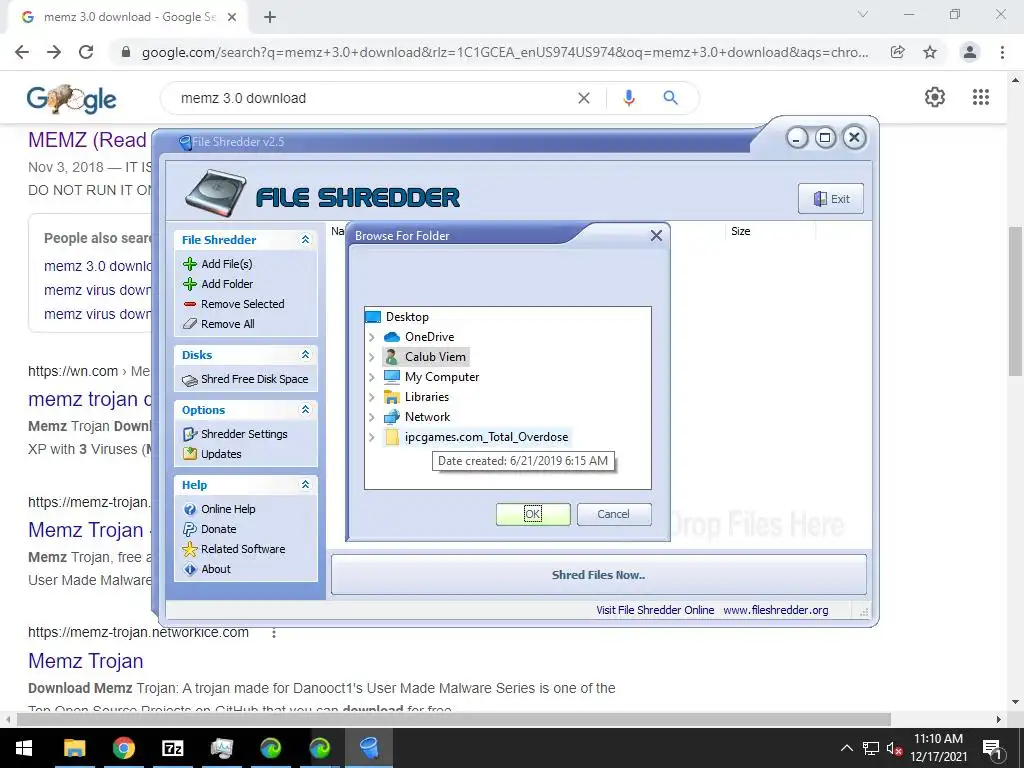This screenshot has width=1024, height=768.
Task: Click the Updates icon in Options
Action: (189, 454)
